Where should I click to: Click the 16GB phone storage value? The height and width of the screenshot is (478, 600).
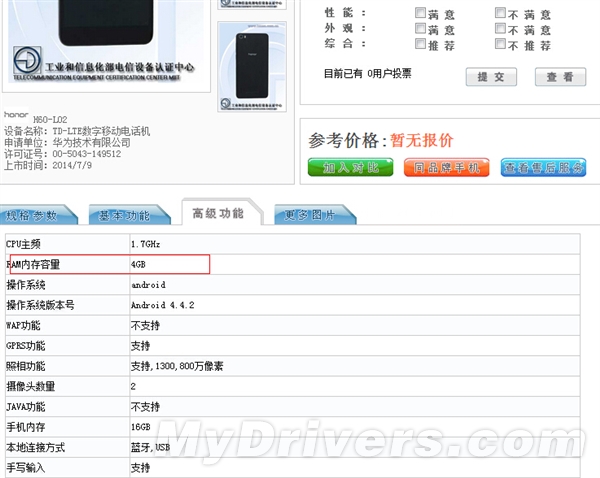(140, 427)
